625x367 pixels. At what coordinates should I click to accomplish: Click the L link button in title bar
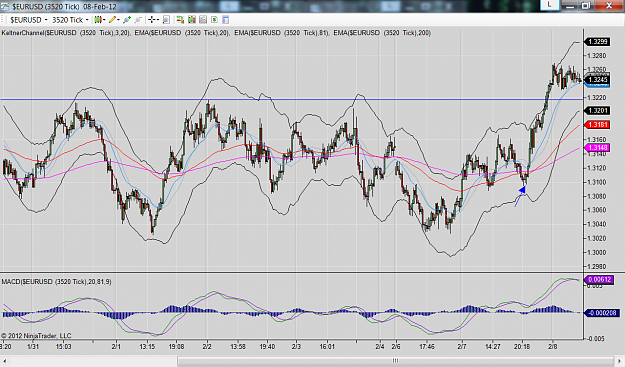point(550,4)
